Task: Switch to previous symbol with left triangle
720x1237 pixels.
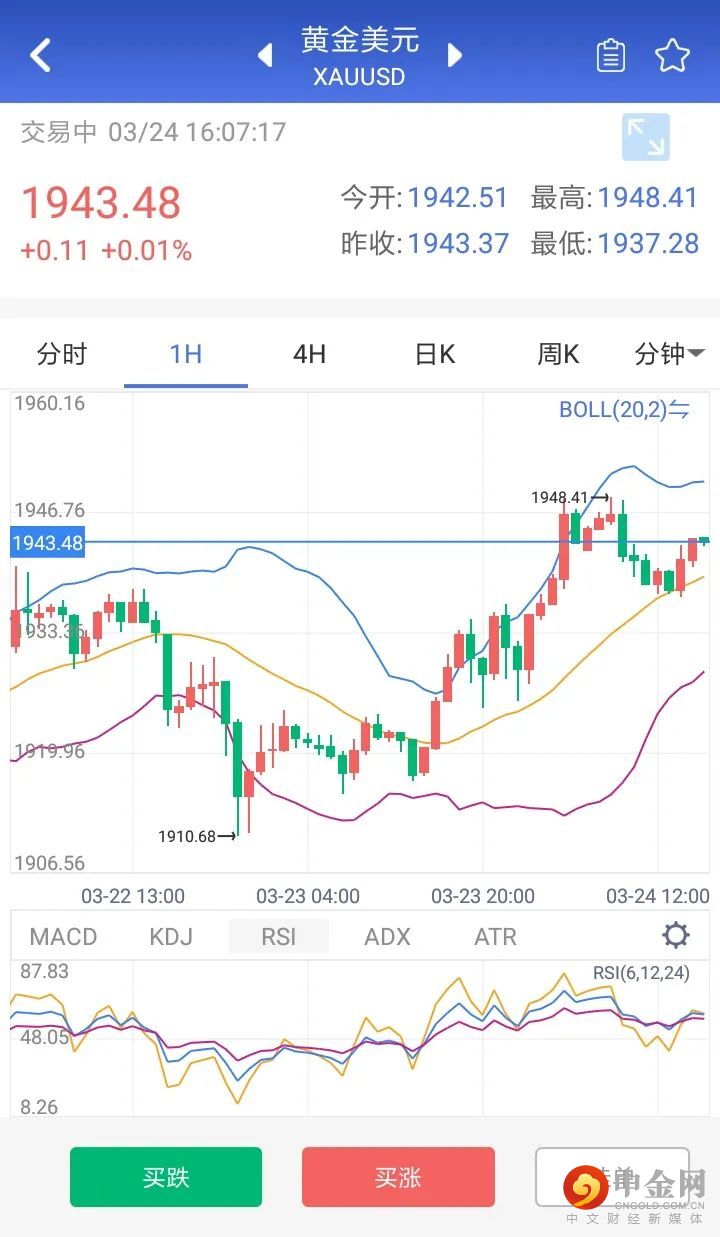Action: tap(265, 55)
